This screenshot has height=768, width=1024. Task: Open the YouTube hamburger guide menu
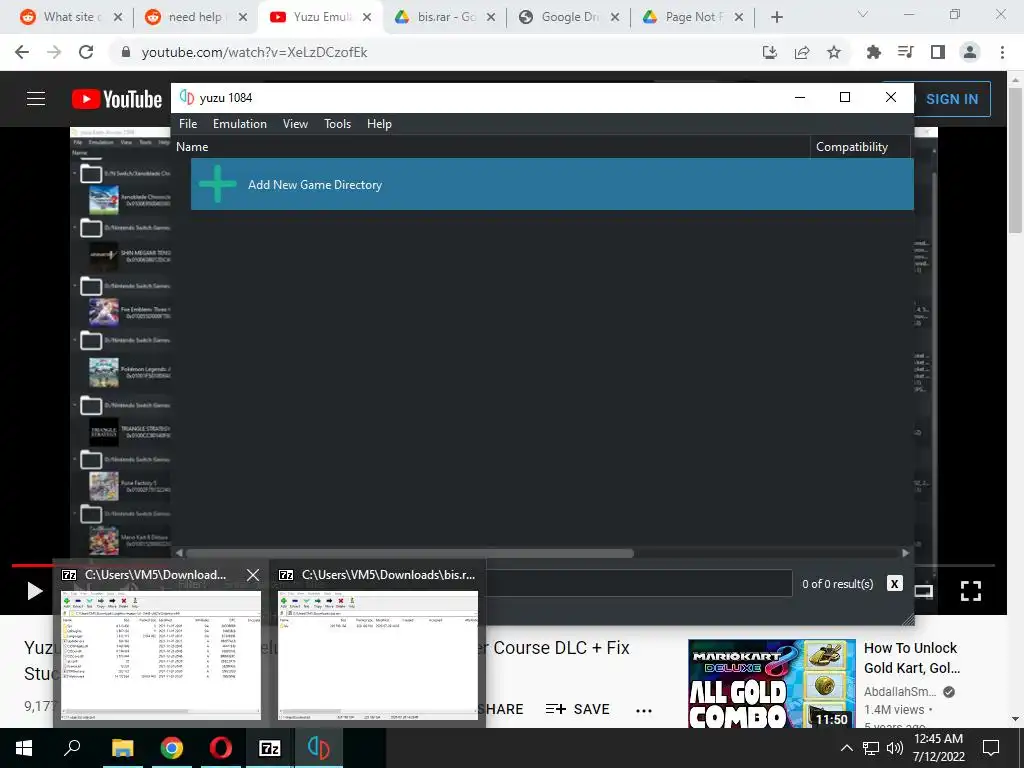click(36, 99)
